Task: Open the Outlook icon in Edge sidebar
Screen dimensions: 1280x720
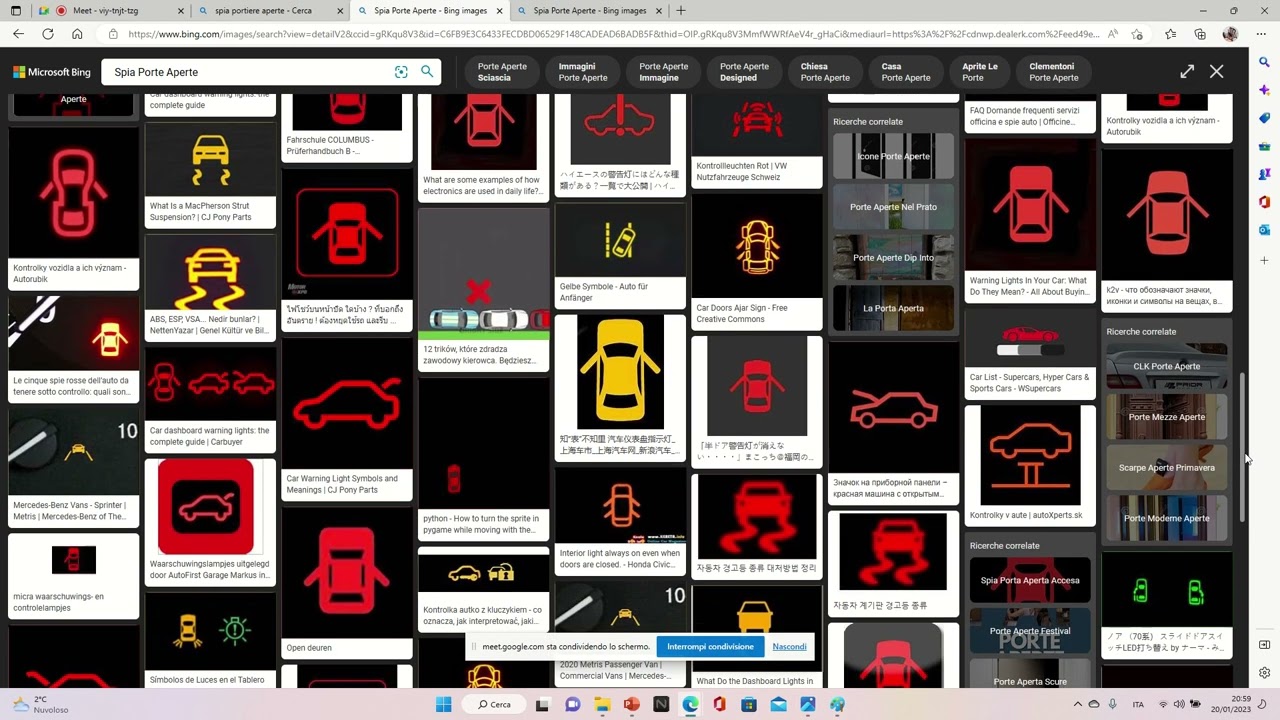Action: point(1265,230)
